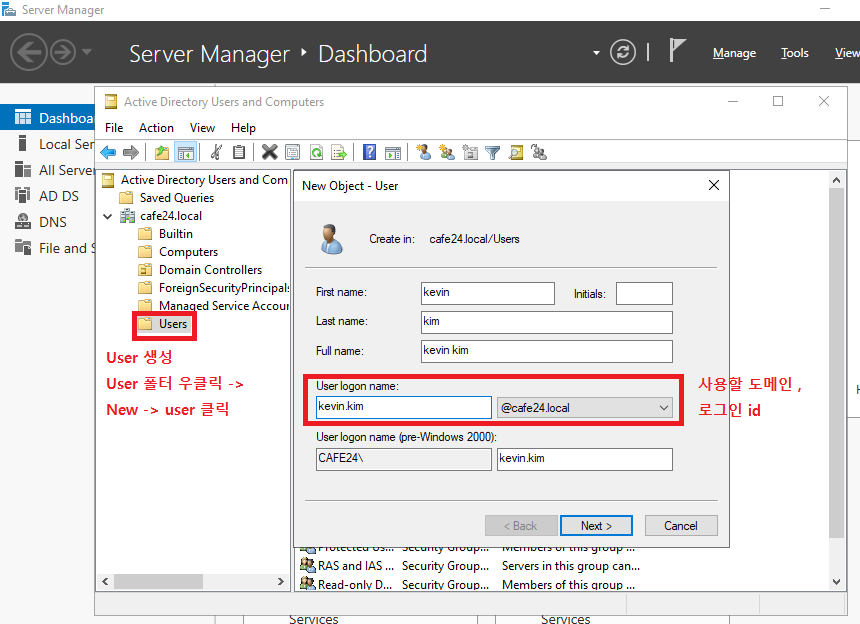Image resolution: width=860 pixels, height=624 pixels.
Task: Click the Initials field
Action: (644, 293)
